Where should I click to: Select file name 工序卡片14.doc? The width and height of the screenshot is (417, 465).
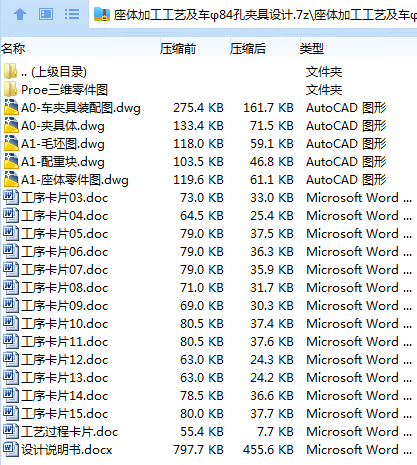tap(65, 396)
